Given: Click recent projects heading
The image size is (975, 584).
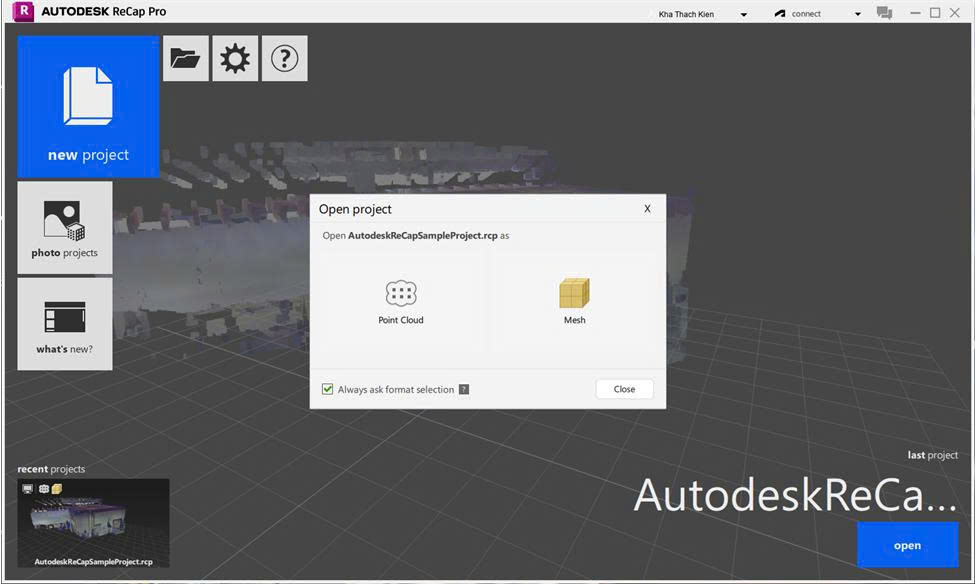Looking at the screenshot, I should (51, 469).
